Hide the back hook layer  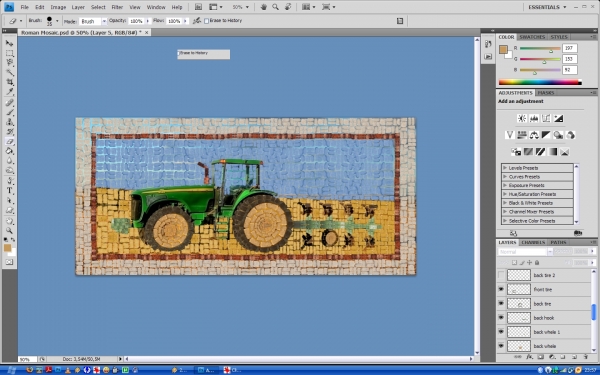click(x=501, y=318)
